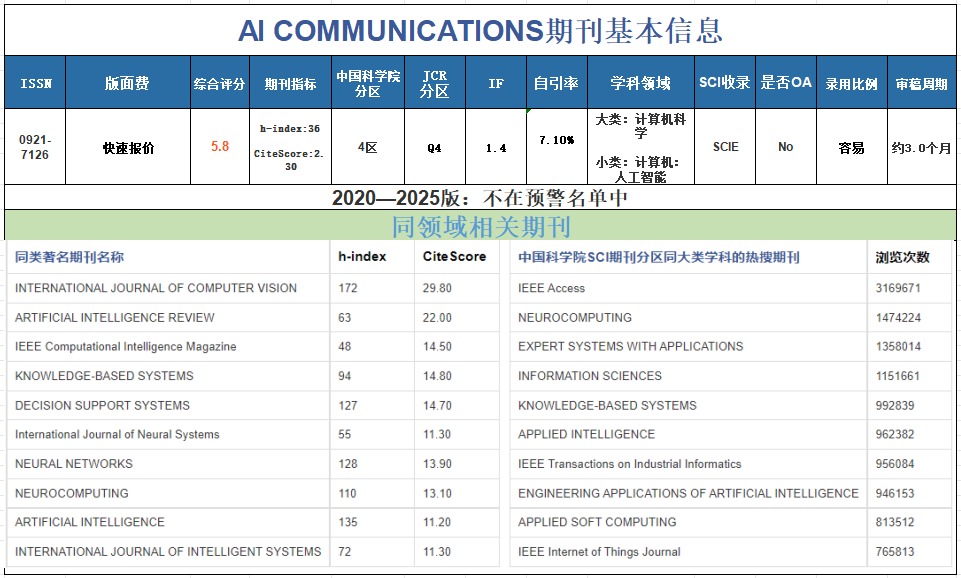Select the view count 1474224
This screenshot has height=578, width=961.
[x=898, y=318]
